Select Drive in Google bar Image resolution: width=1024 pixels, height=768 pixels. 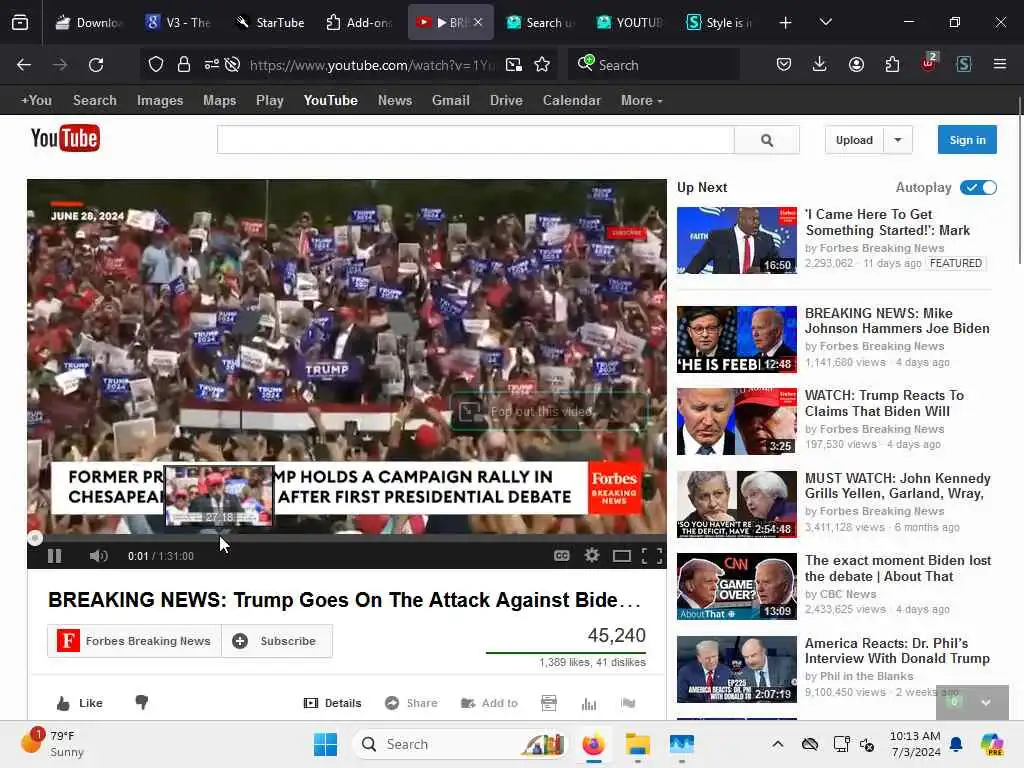click(506, 101)
